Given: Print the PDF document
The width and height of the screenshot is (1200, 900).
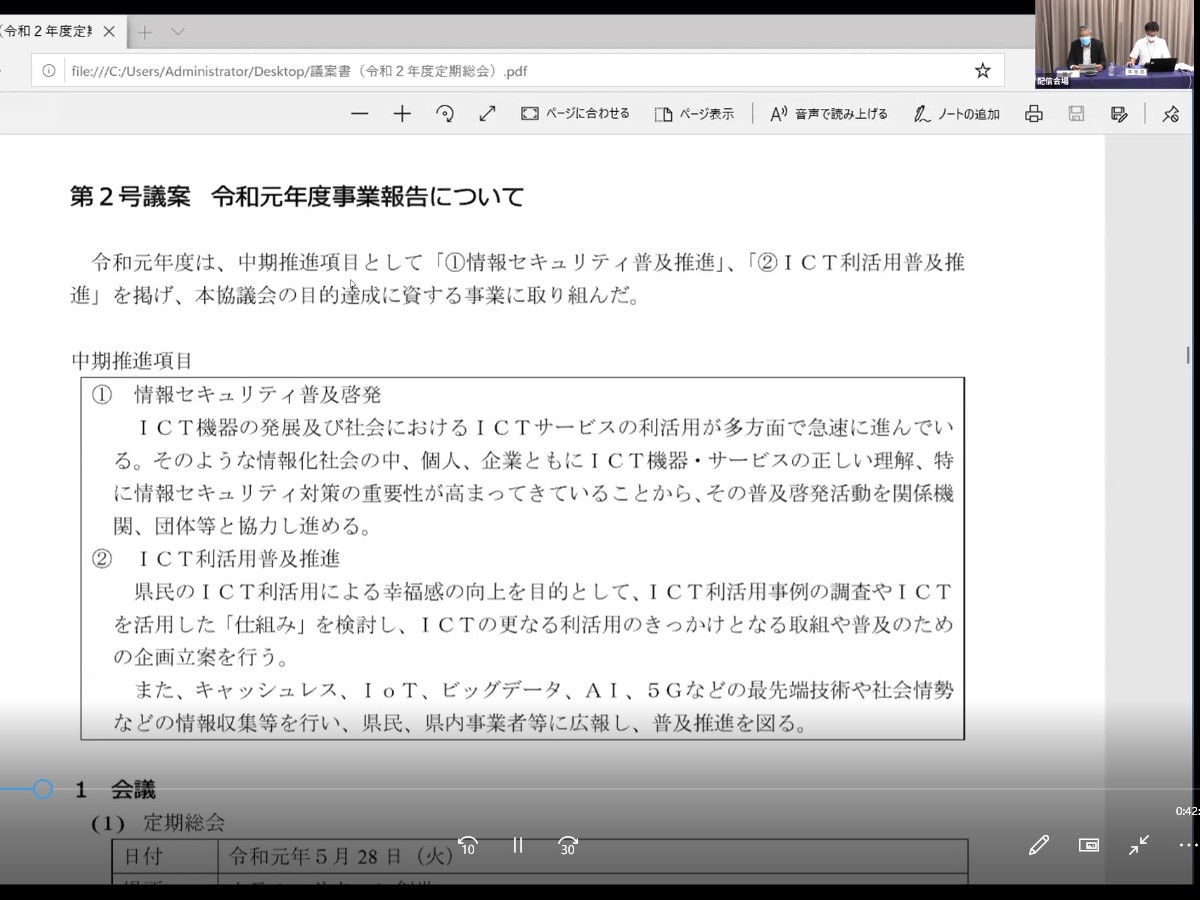Looking at the screenshot, I should tap(1034, 114).
